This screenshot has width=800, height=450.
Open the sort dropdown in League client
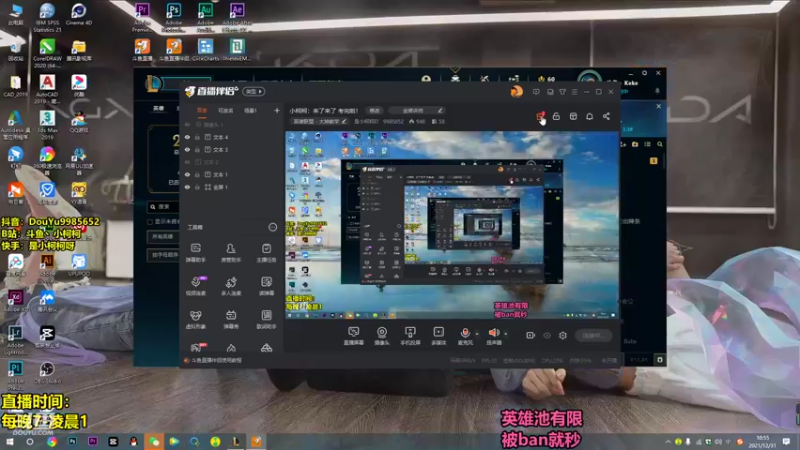pyautogui.click(x=163, y=255)
